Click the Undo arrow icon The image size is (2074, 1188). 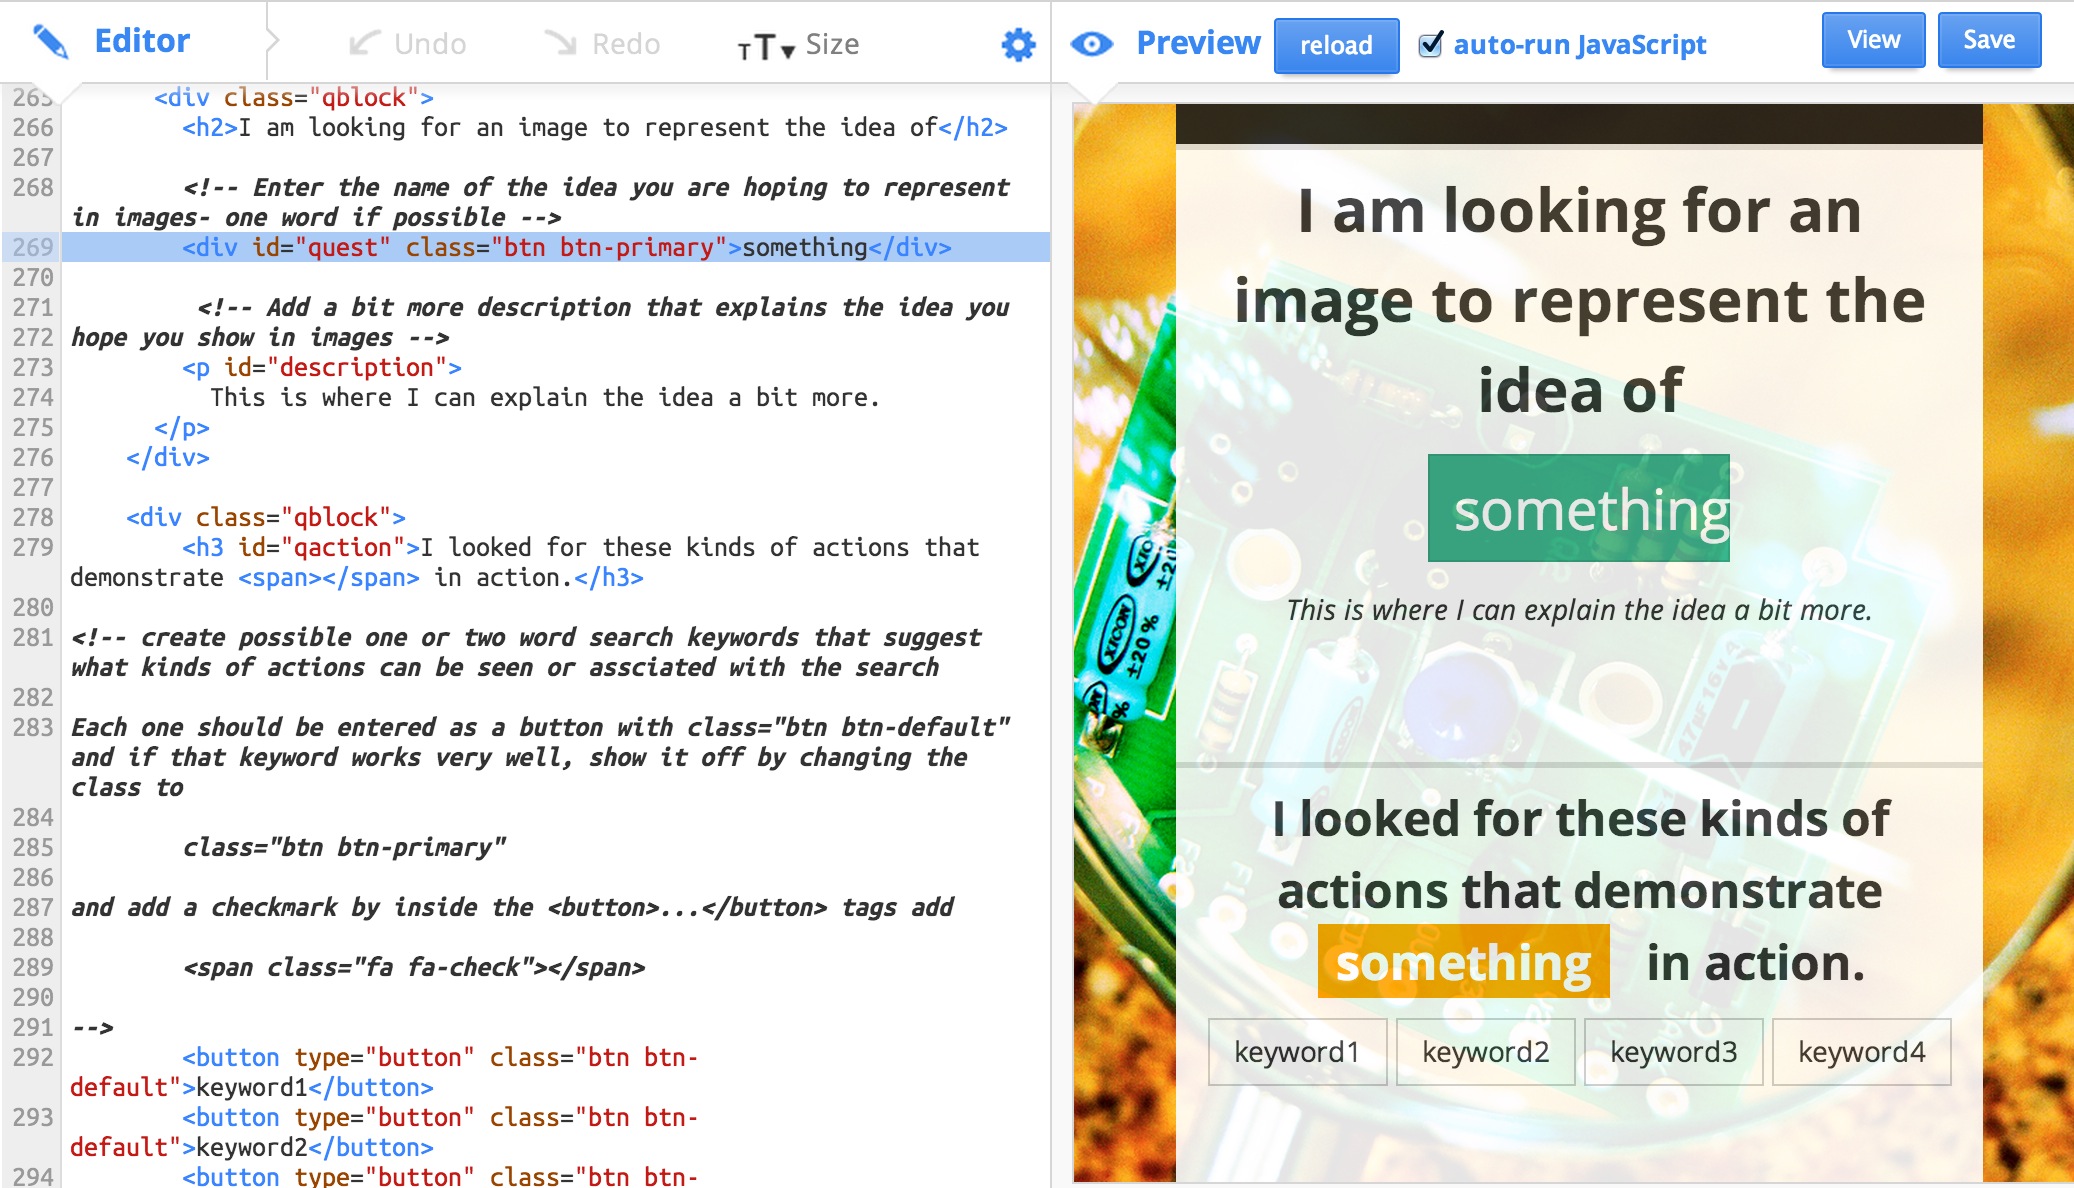pos(364,43)
